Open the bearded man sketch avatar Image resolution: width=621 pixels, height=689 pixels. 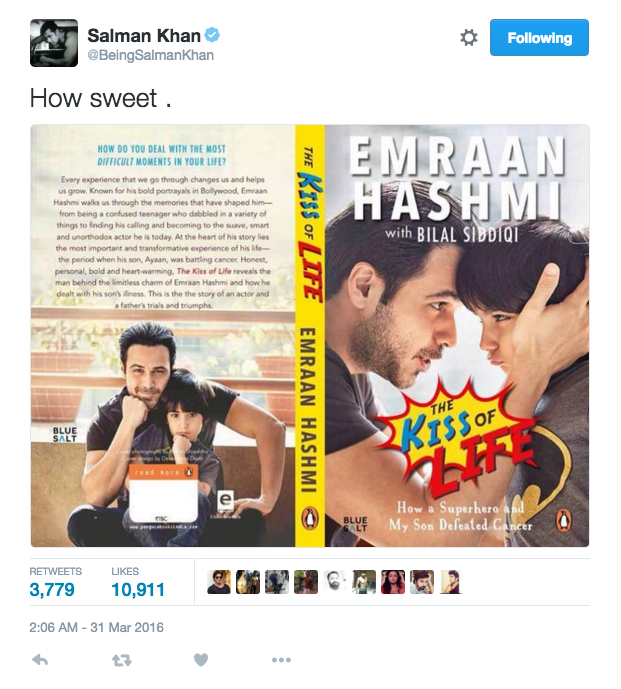click(x=335, y=582)
